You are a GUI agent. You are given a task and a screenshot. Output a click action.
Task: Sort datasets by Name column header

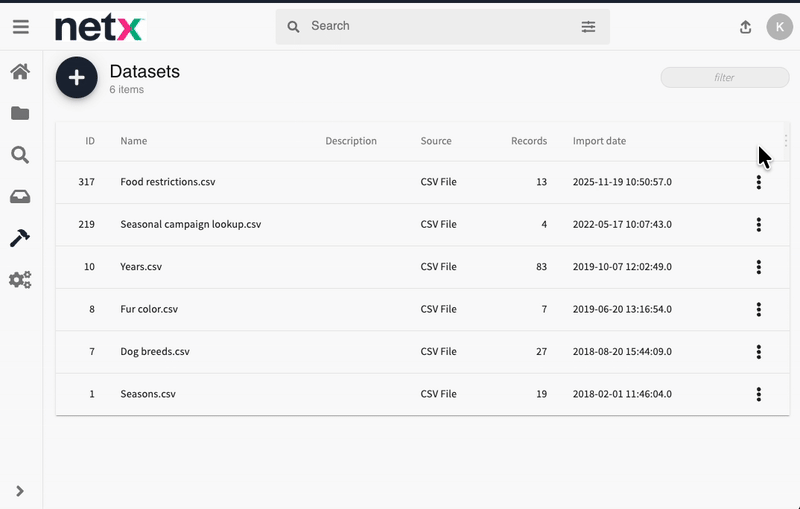pos(134,141)
